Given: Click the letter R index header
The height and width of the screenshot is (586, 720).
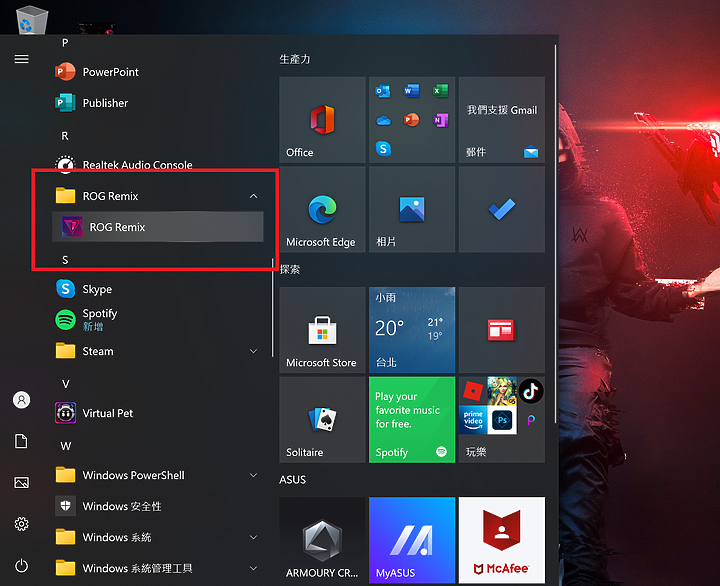Looking at the screenshot, I should point(65,136).
